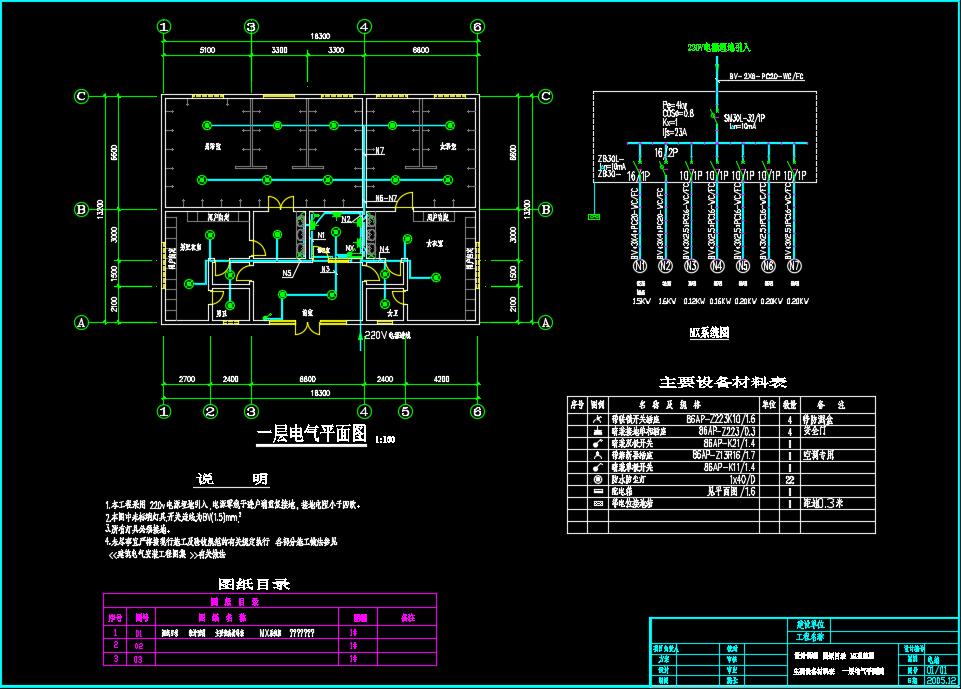
Task: Click the 空调专用 remark cell
Action: 818,455
